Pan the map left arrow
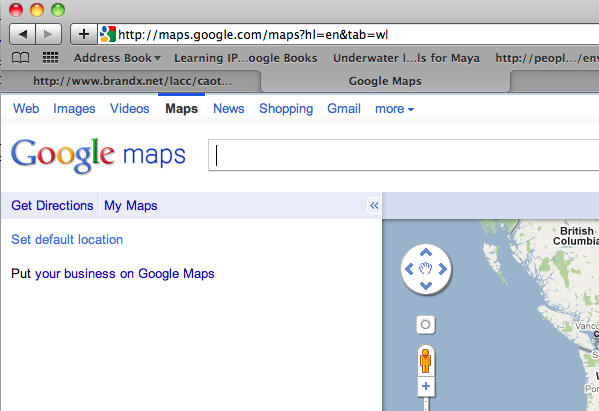Viewport: 599px width, 411px height. (409, 269)
